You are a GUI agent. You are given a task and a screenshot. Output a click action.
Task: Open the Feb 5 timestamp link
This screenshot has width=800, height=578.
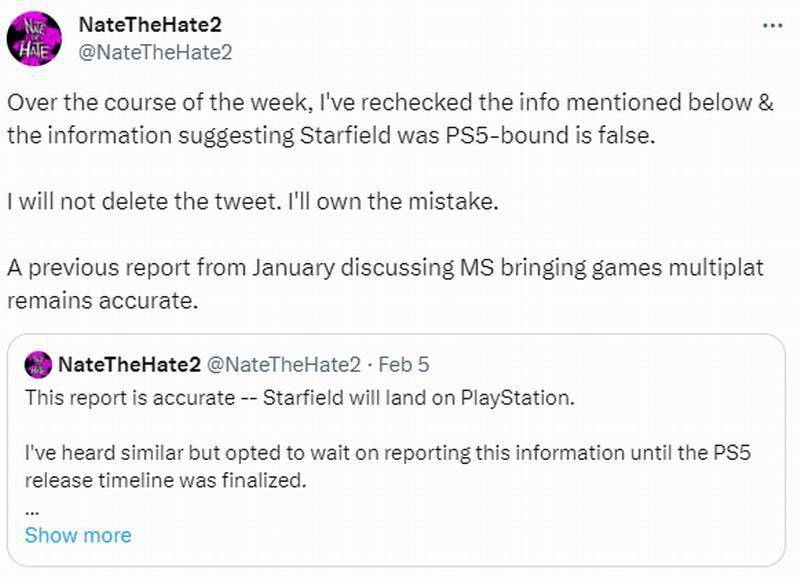[405, 364]
